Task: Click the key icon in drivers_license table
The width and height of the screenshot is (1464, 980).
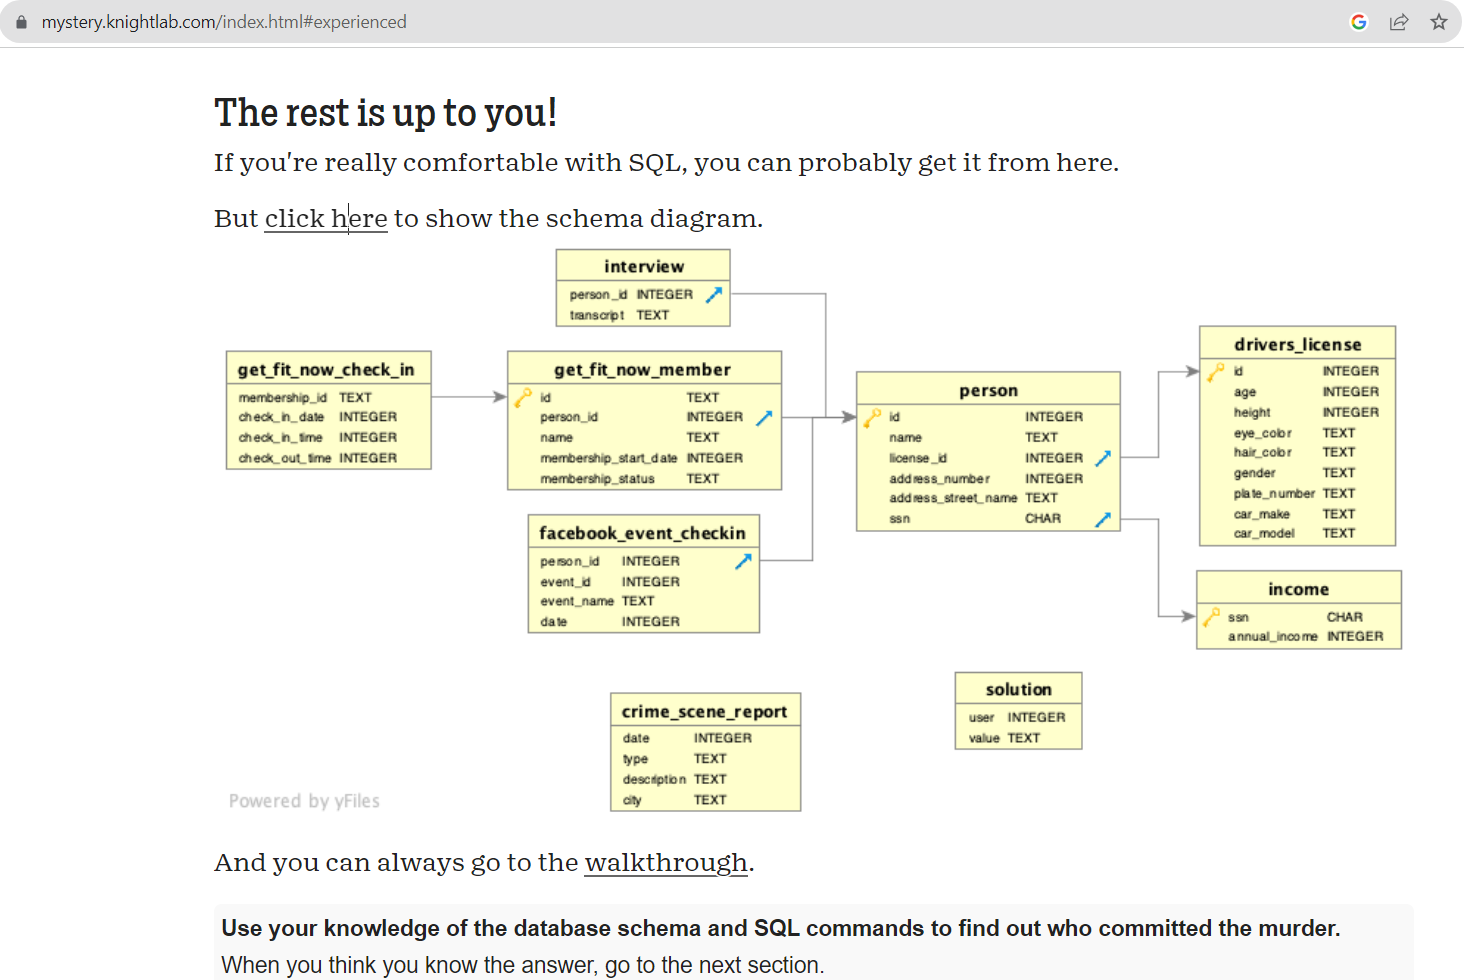Action: pos(1215,372)
